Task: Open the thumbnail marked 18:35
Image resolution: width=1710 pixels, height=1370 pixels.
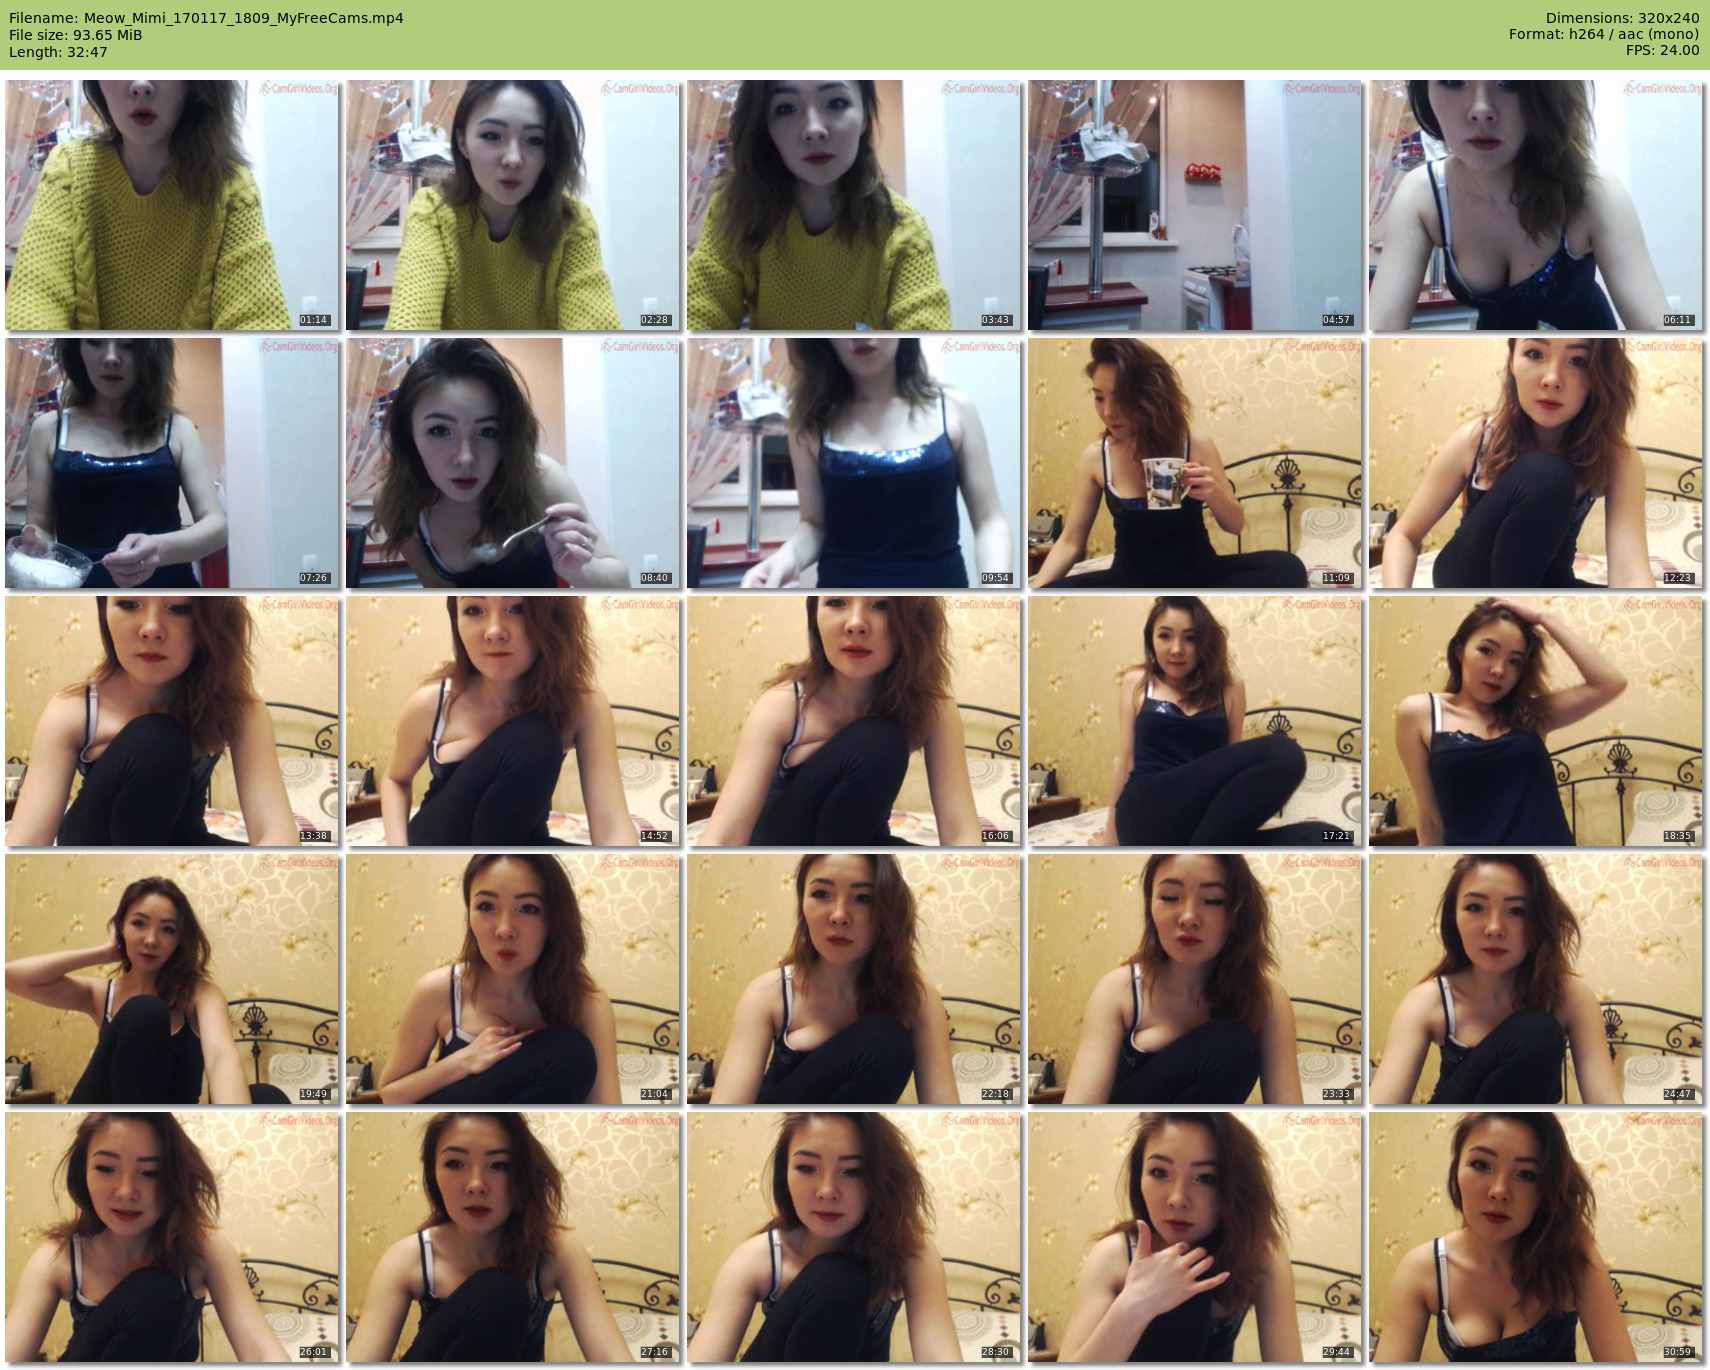Action: (1536, 721)
